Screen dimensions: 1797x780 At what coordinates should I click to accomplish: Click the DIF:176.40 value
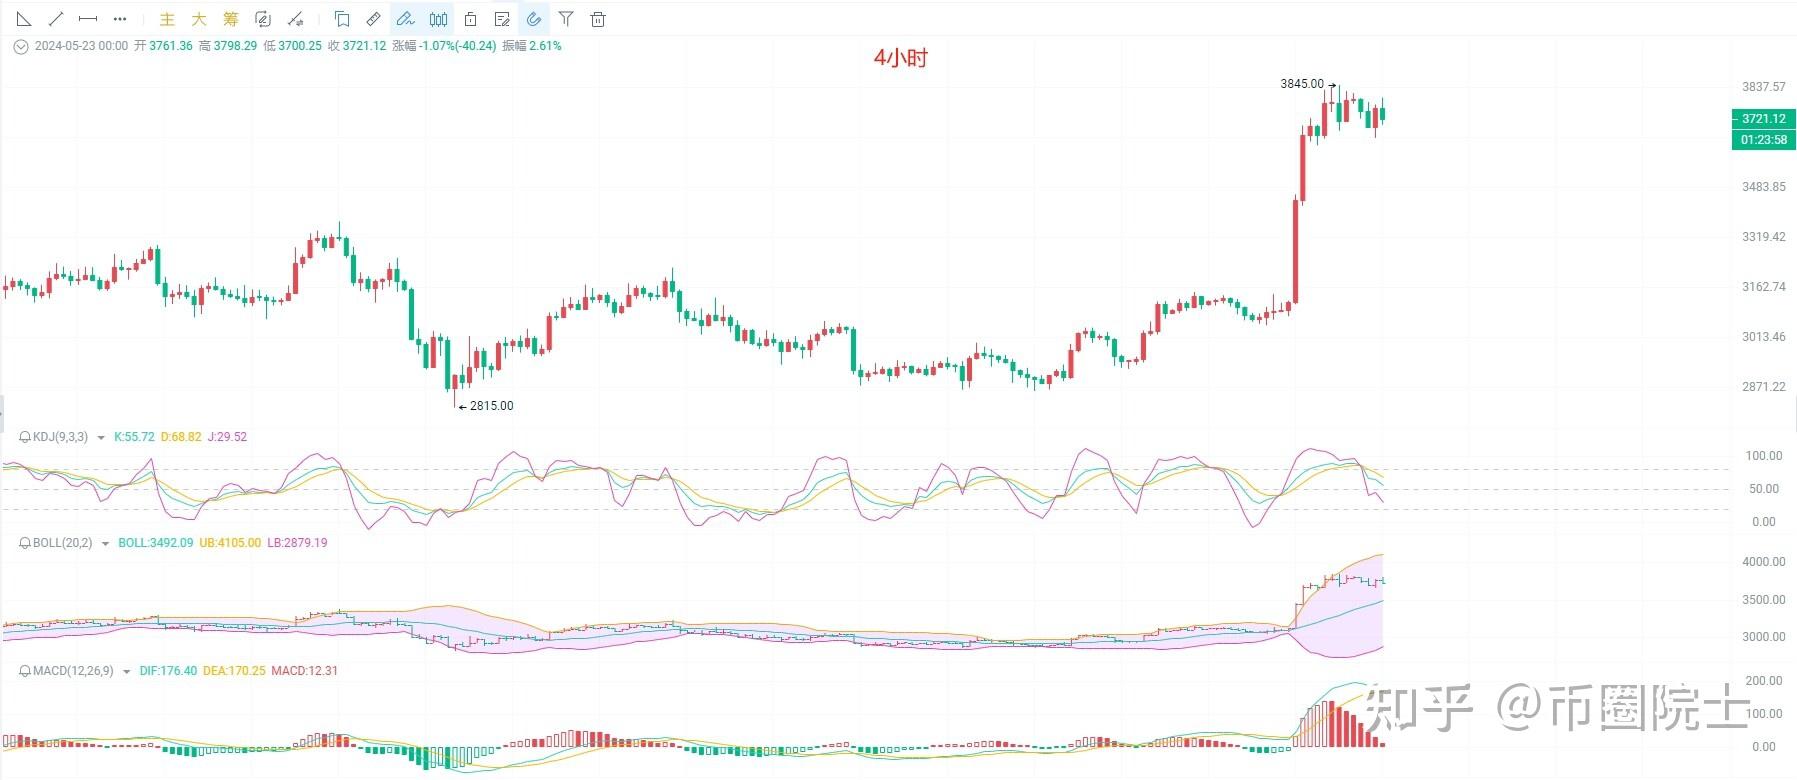[168, 671]
